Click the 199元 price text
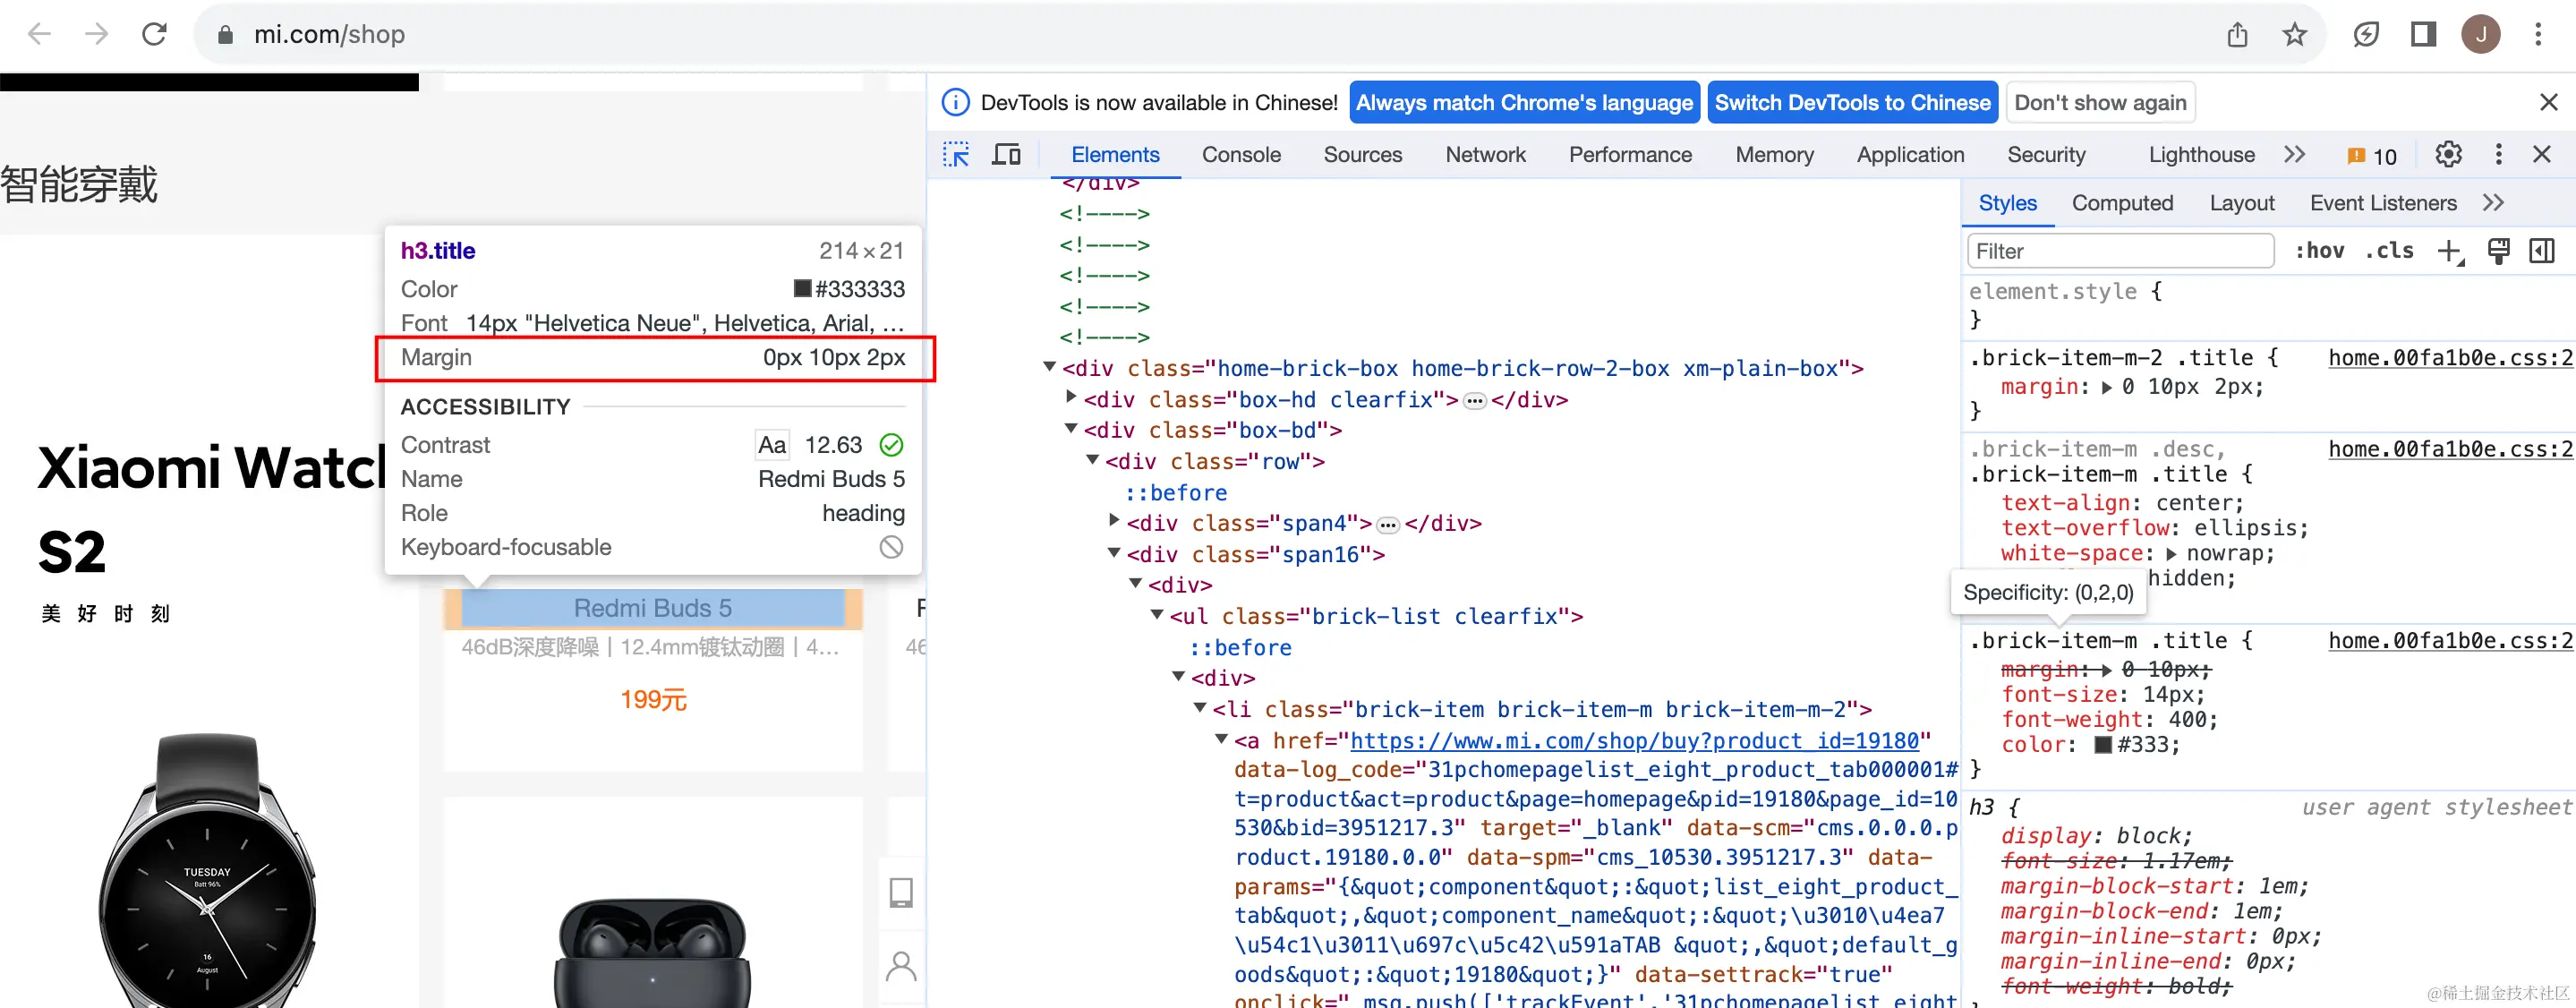The image size is (2576, 1008). point(653,700)
